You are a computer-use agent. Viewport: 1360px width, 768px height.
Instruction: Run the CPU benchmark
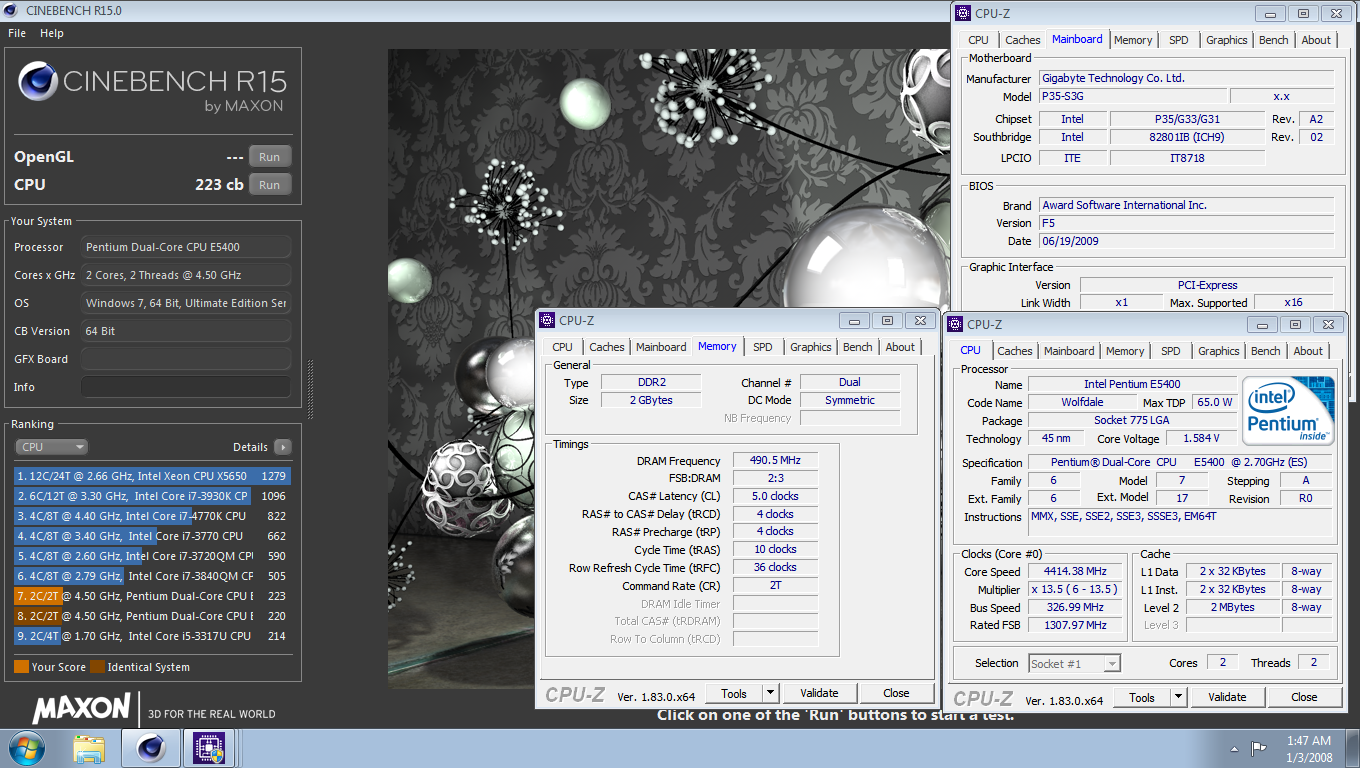(270, 185)
